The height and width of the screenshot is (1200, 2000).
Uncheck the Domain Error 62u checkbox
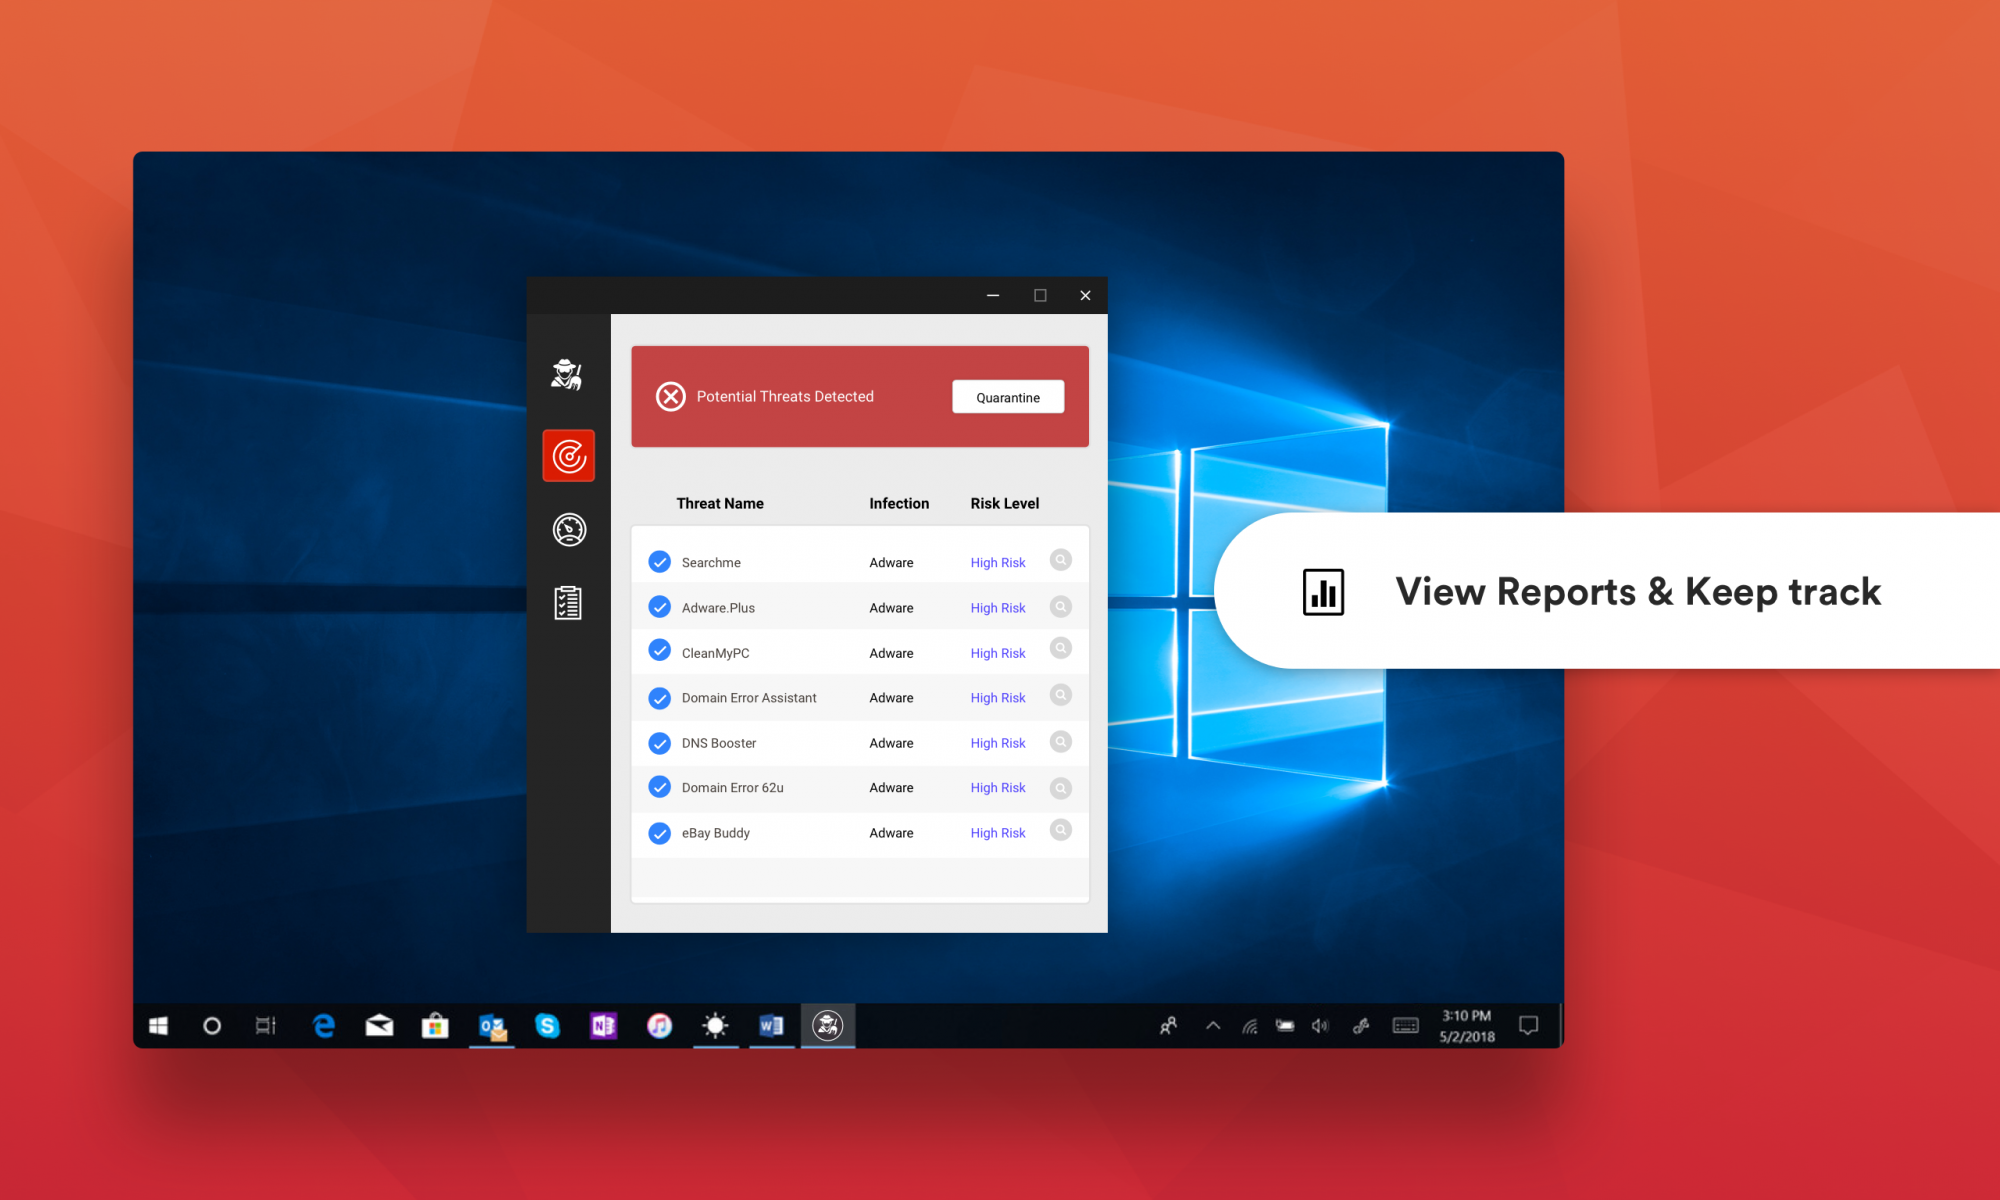[660, 787]
